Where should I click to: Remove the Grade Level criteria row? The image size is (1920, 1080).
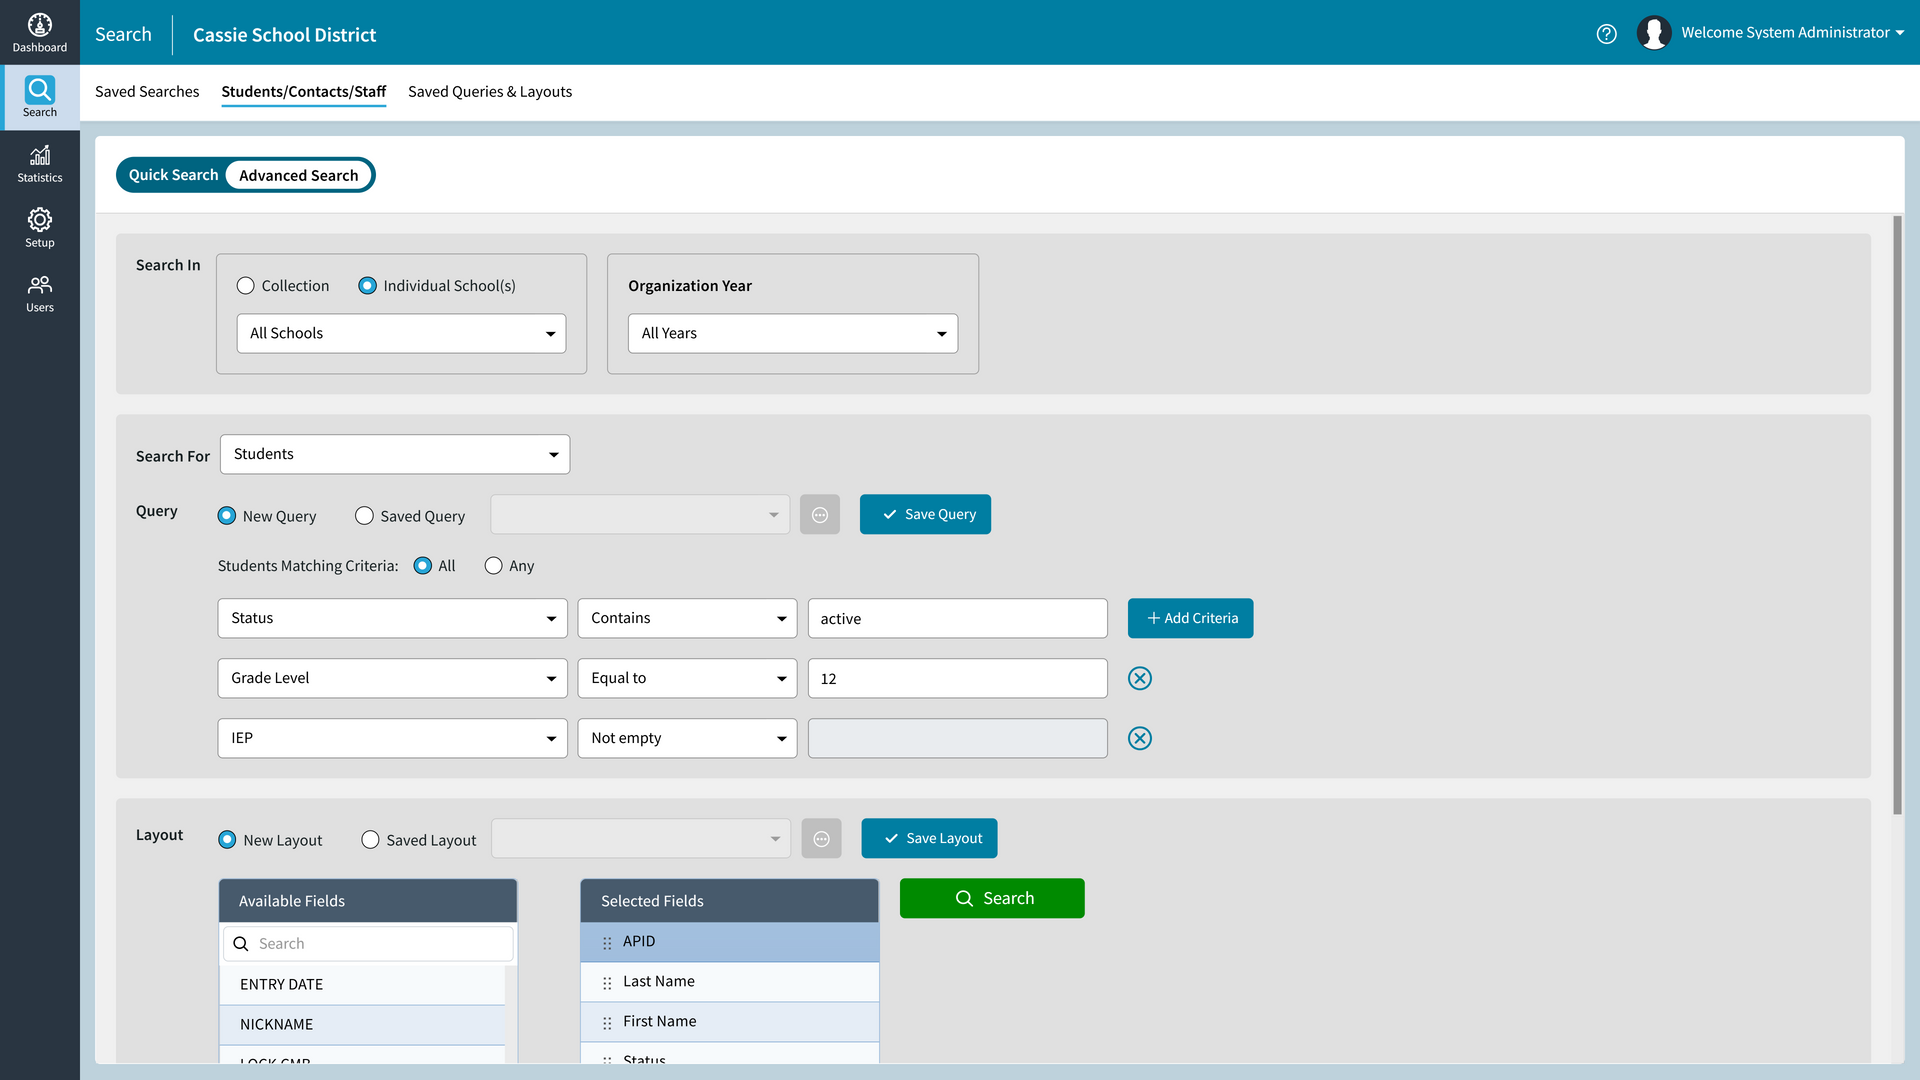tap(1140, 678)
